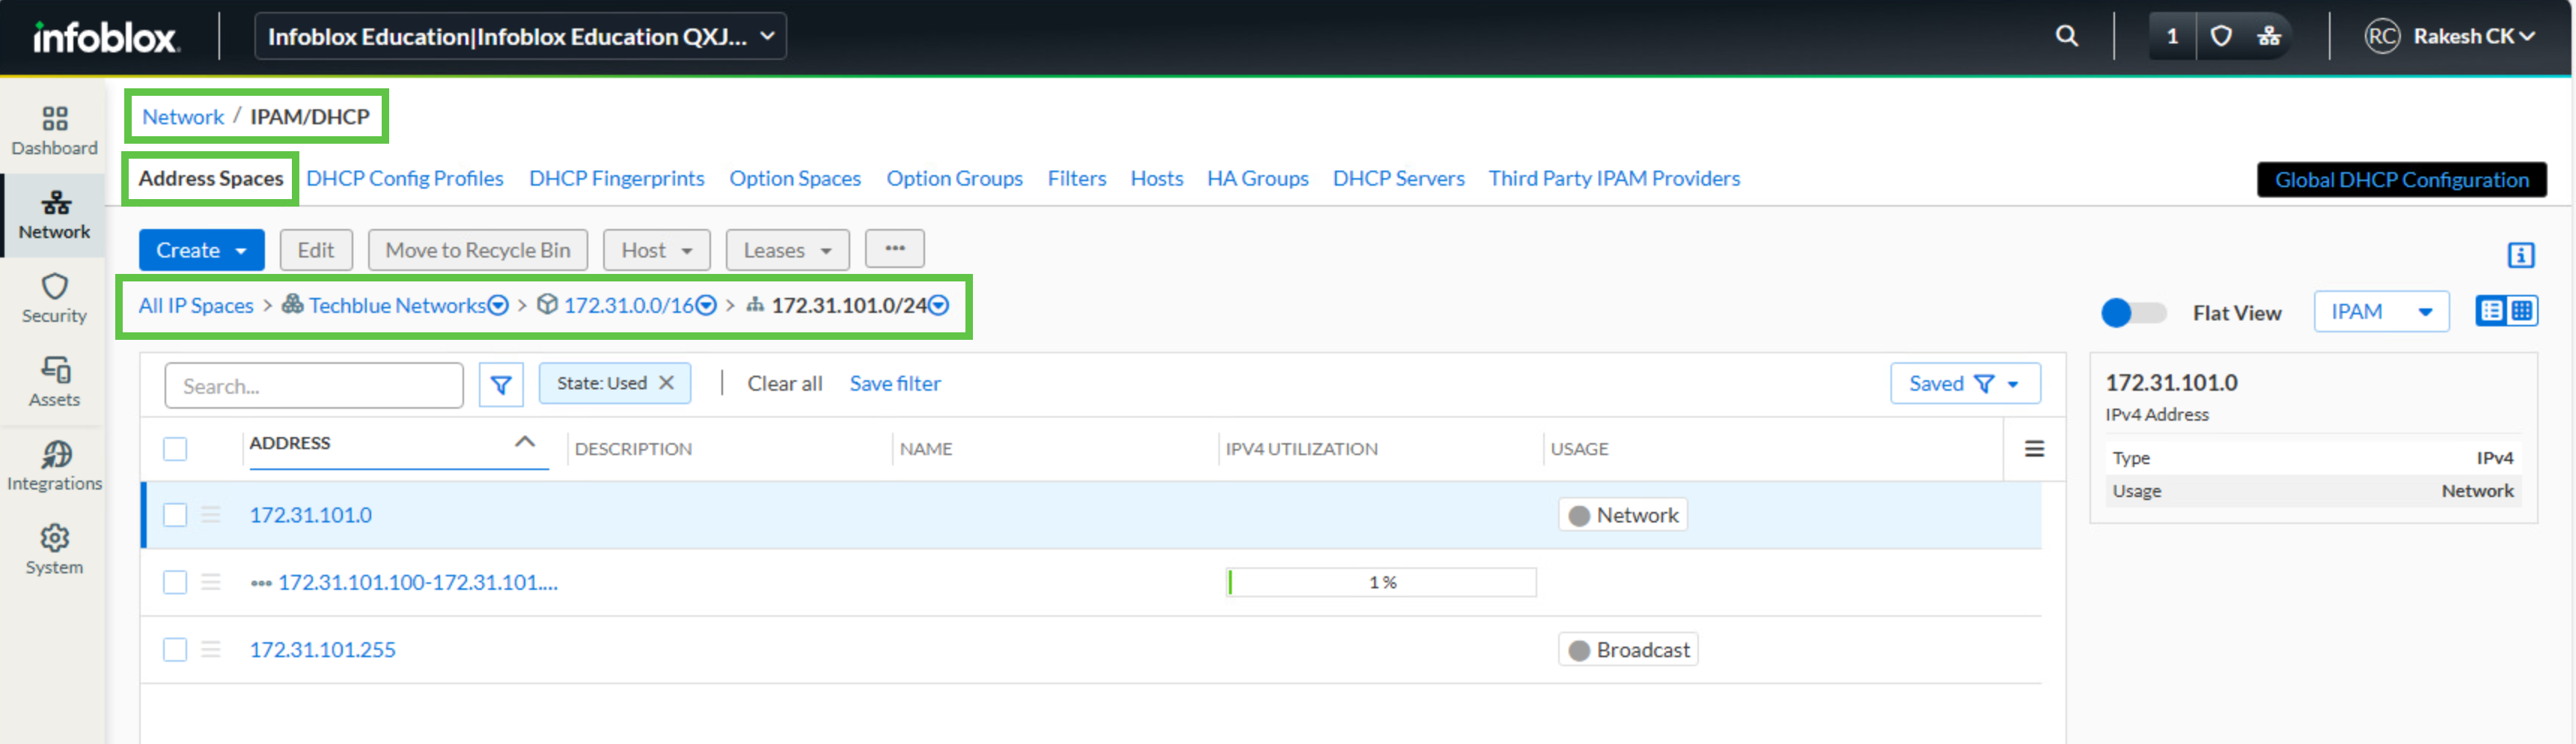Image resolution: width=2576 pixels, height=744 pixels.
Task: Open the Dashboard sidebar section
Action: click(x=54, y=131)
